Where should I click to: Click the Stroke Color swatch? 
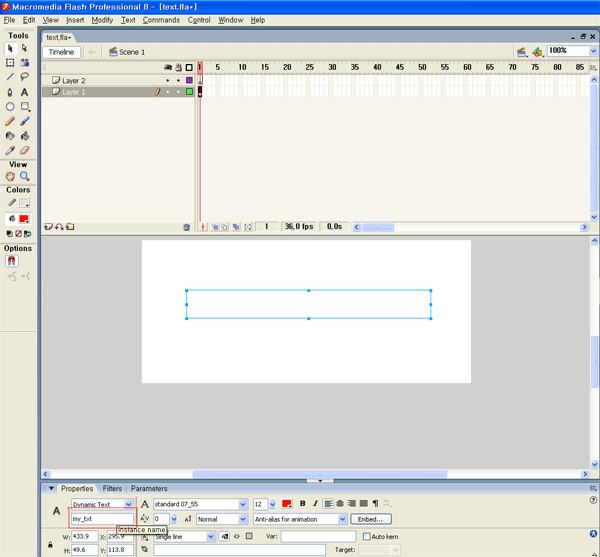coord(24,203)
